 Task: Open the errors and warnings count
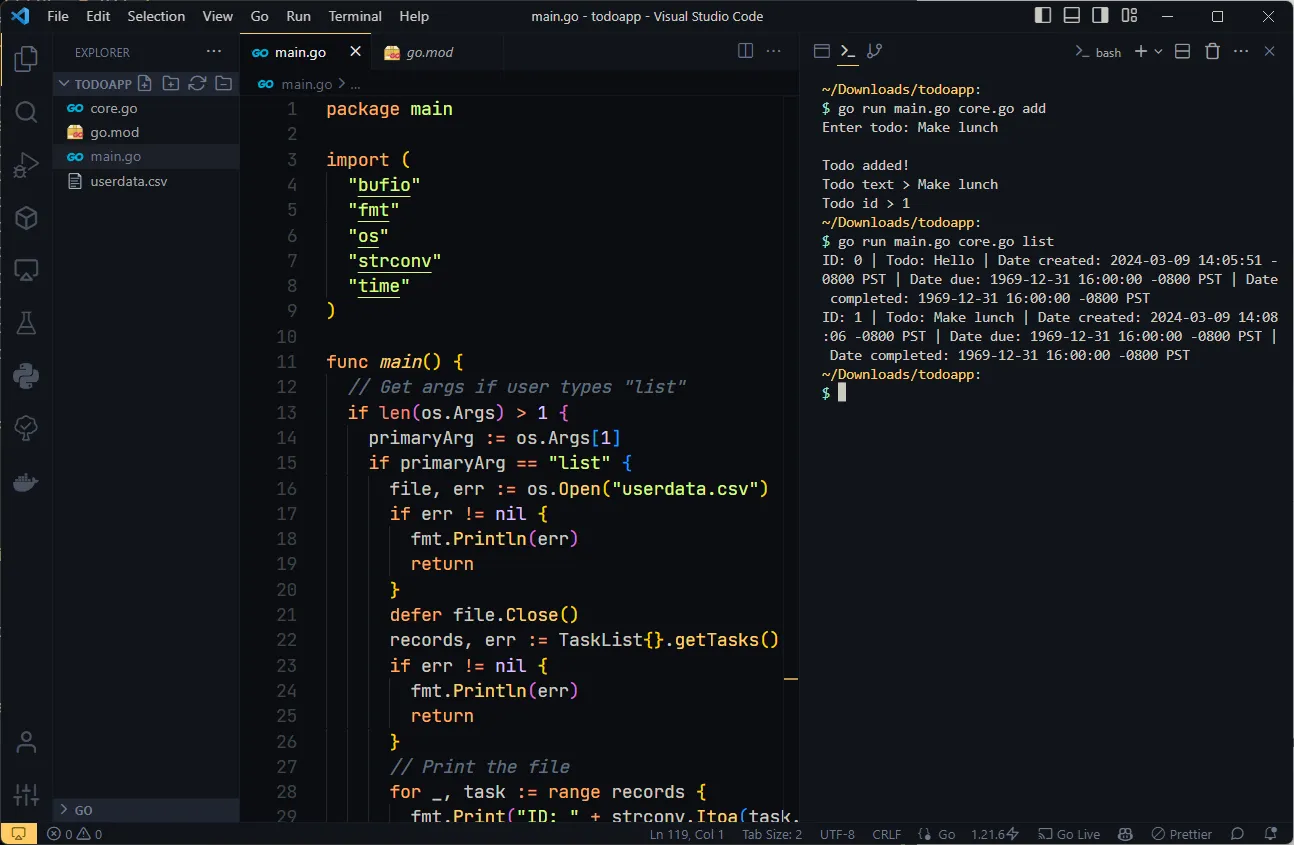coord(75,834)
